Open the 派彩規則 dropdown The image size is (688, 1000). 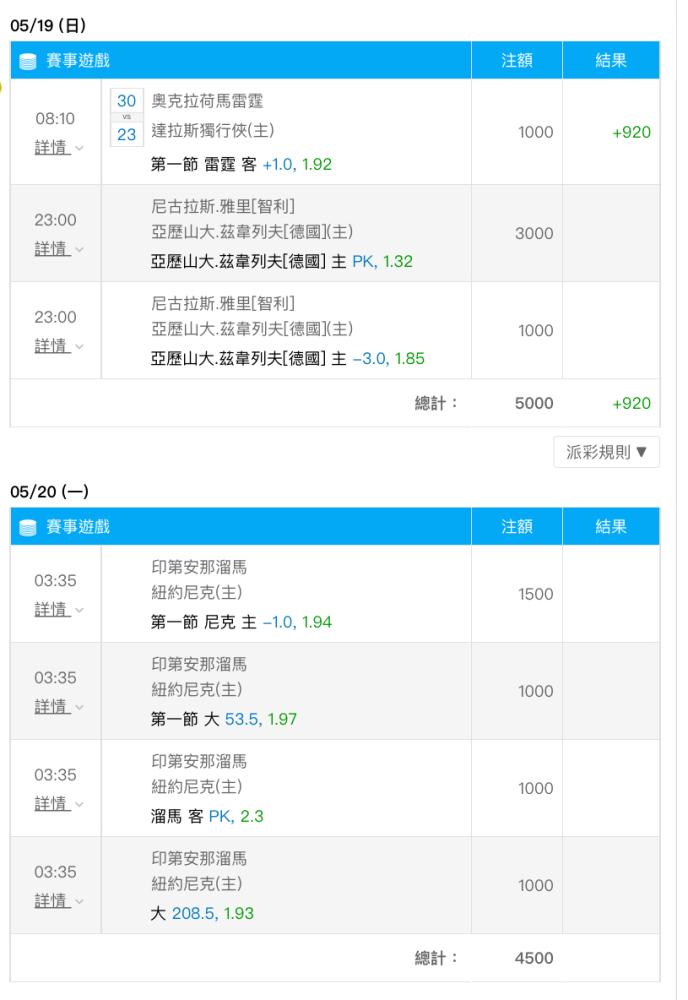(606, 452)
